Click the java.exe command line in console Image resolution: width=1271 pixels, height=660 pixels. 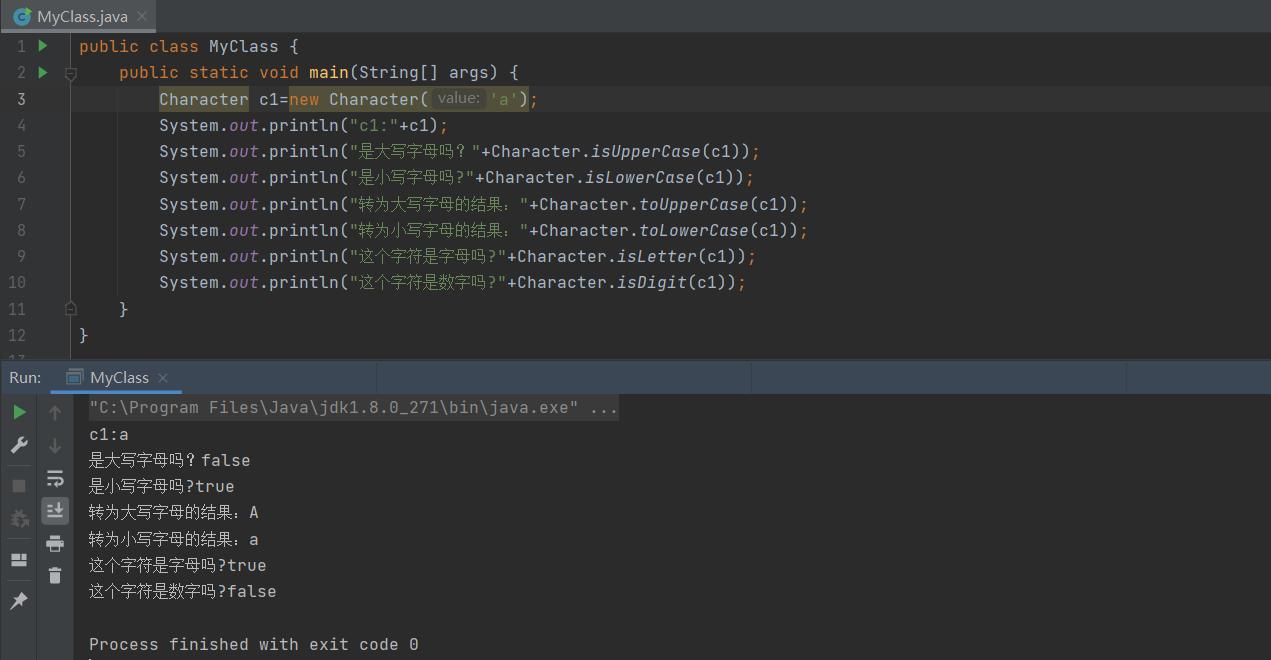pyautogui.click(x=354, y=408)
